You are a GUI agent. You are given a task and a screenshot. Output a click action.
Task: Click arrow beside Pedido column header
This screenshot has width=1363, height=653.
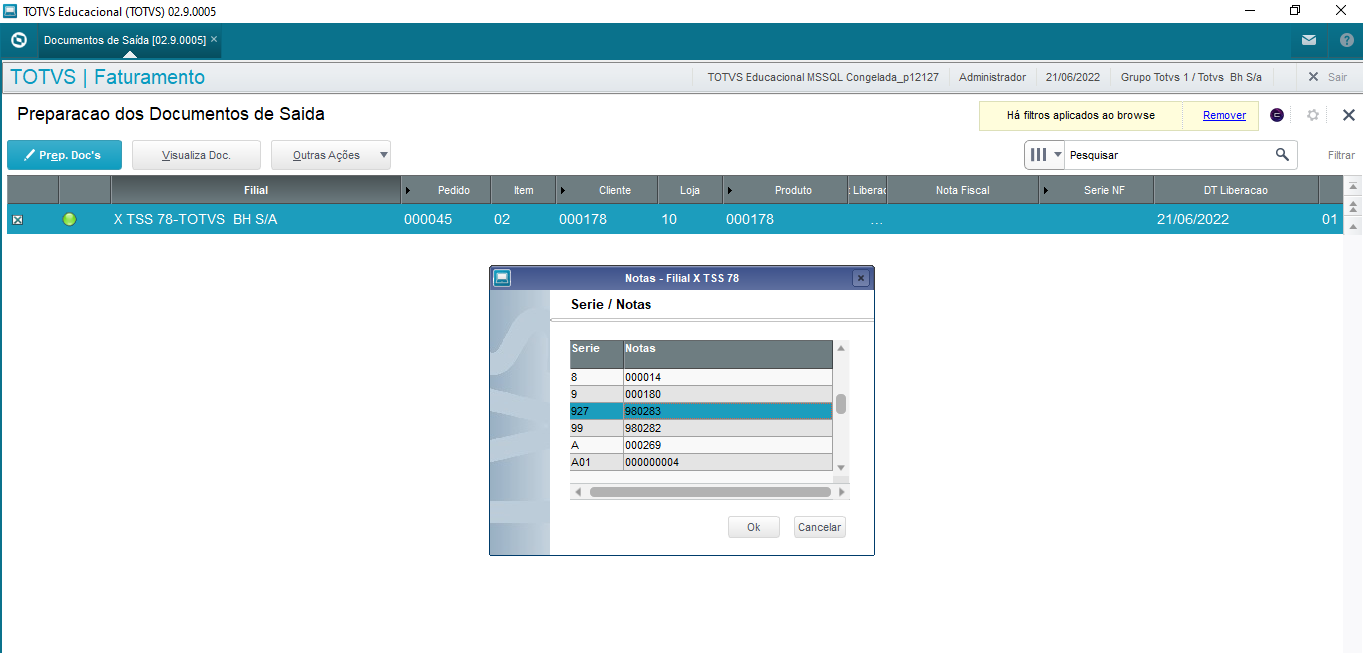pyautogui.click(x=407, y=190)
